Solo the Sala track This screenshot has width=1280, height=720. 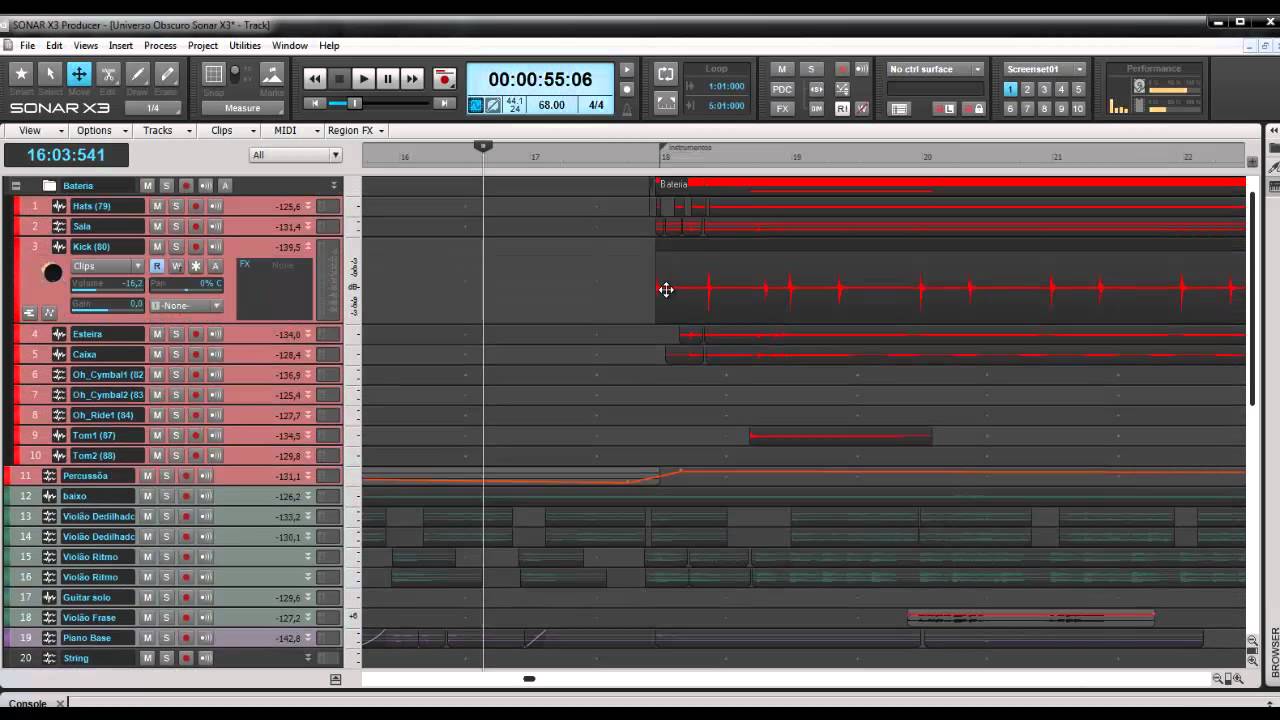(x=176, y=227)
